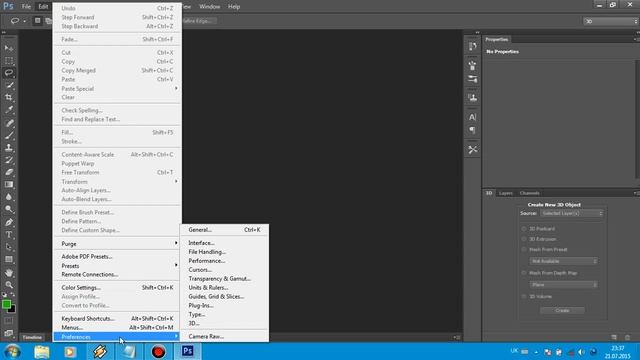The height and width of the screenshot is (360, 640).
Task: Open the workspace switcher showing 3D
Action: [611, 21]
